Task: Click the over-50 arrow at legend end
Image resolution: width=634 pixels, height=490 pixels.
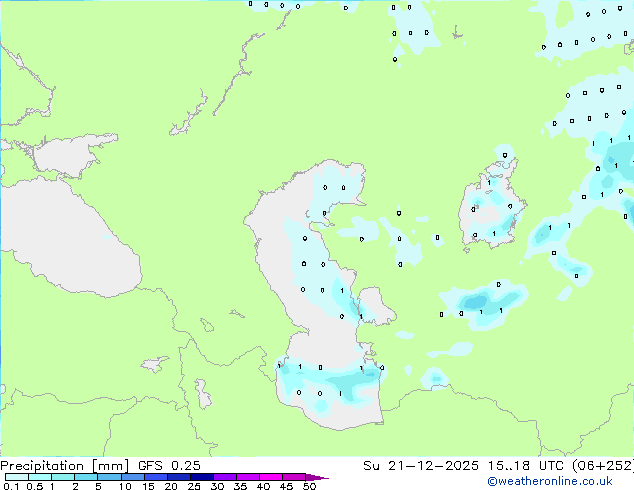Action: point(317,477)
